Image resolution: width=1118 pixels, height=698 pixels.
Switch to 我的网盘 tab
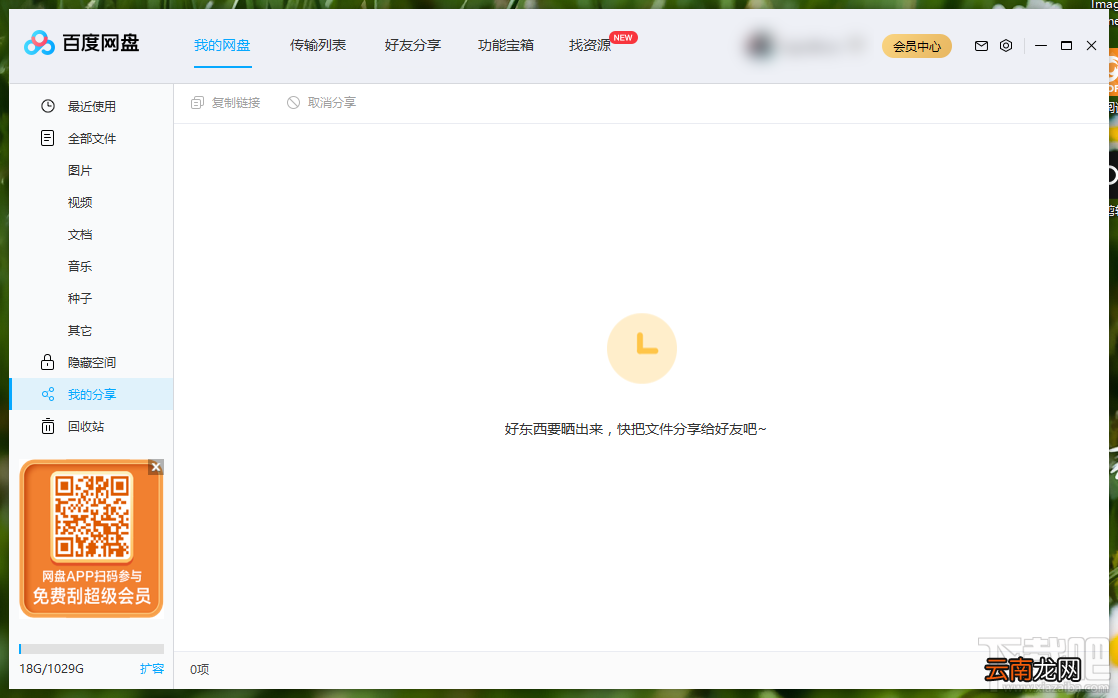(222, 45)
